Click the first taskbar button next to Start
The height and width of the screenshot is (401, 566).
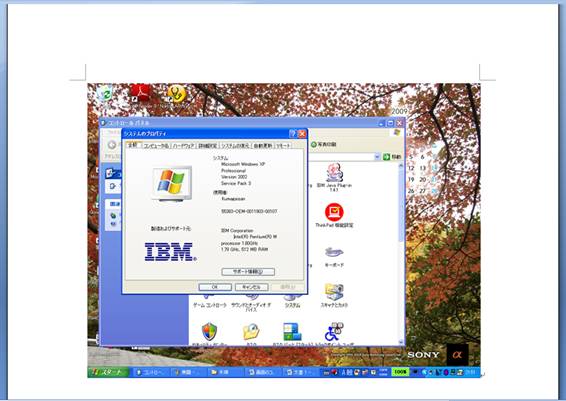151,372
